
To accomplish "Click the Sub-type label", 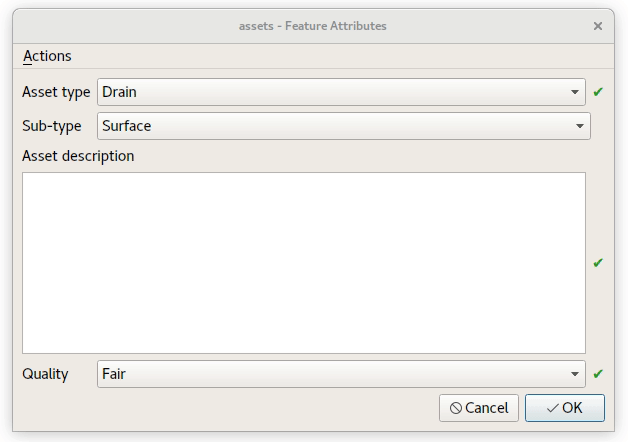I will [52, 126].
